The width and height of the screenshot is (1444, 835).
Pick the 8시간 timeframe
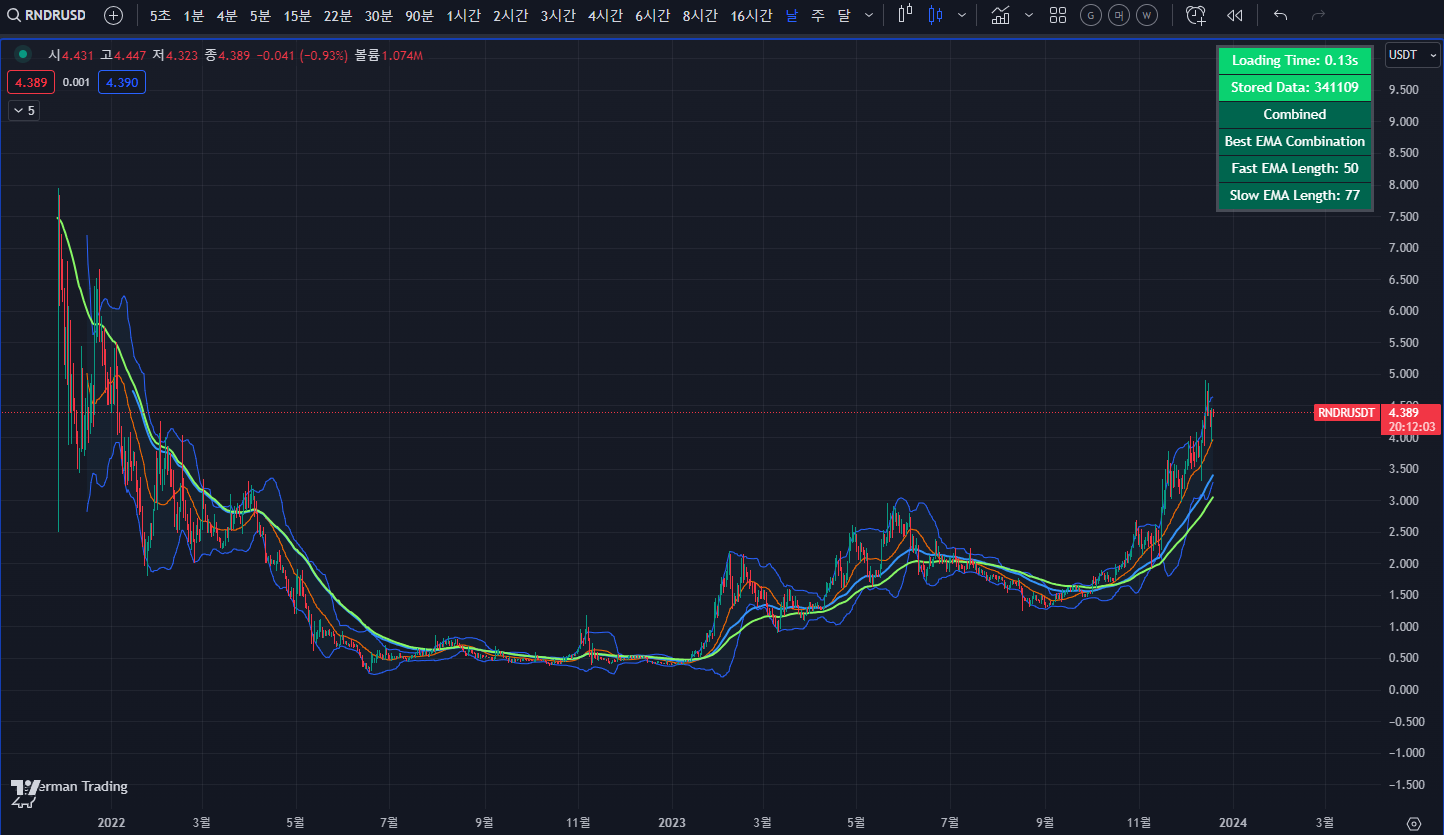pos(700,15)
